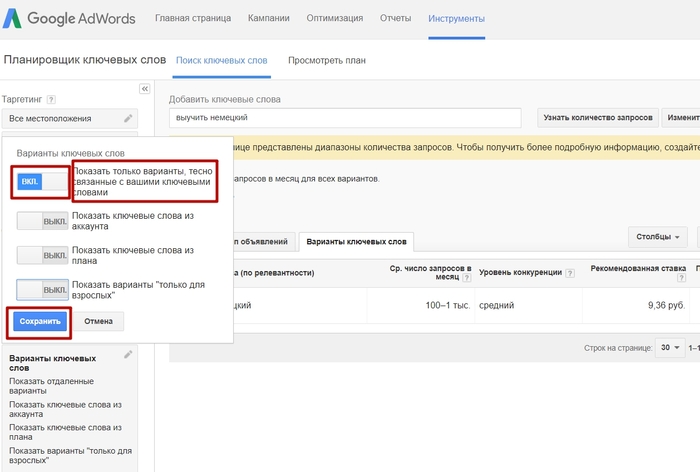Toggle the adults-only variants switch

[42, 290]
